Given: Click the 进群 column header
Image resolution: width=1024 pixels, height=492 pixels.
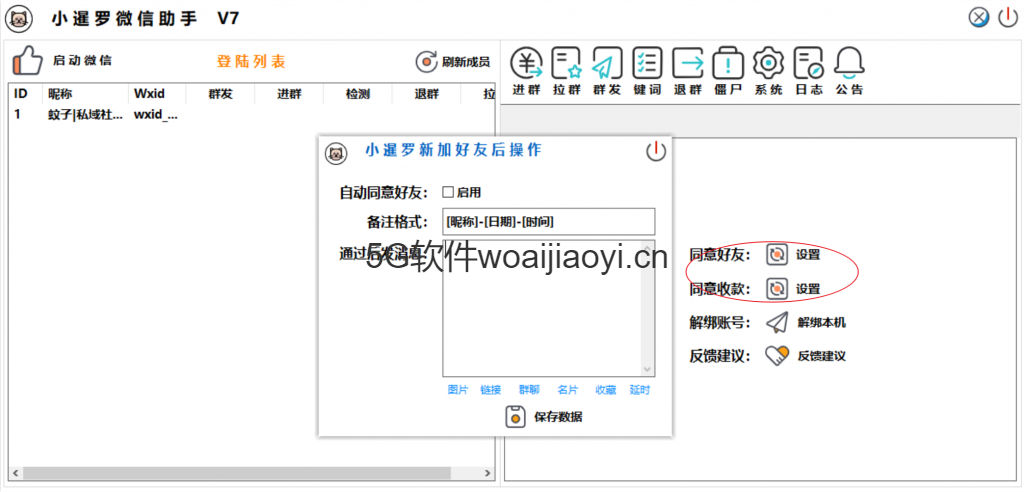Looking at the screenshot, I should tap(289, 93).
